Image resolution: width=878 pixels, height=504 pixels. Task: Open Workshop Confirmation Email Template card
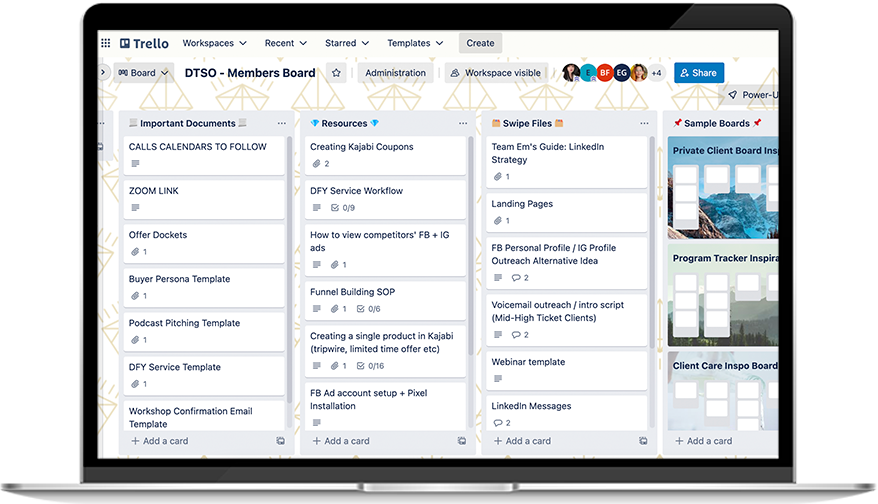tap(204, 416)
